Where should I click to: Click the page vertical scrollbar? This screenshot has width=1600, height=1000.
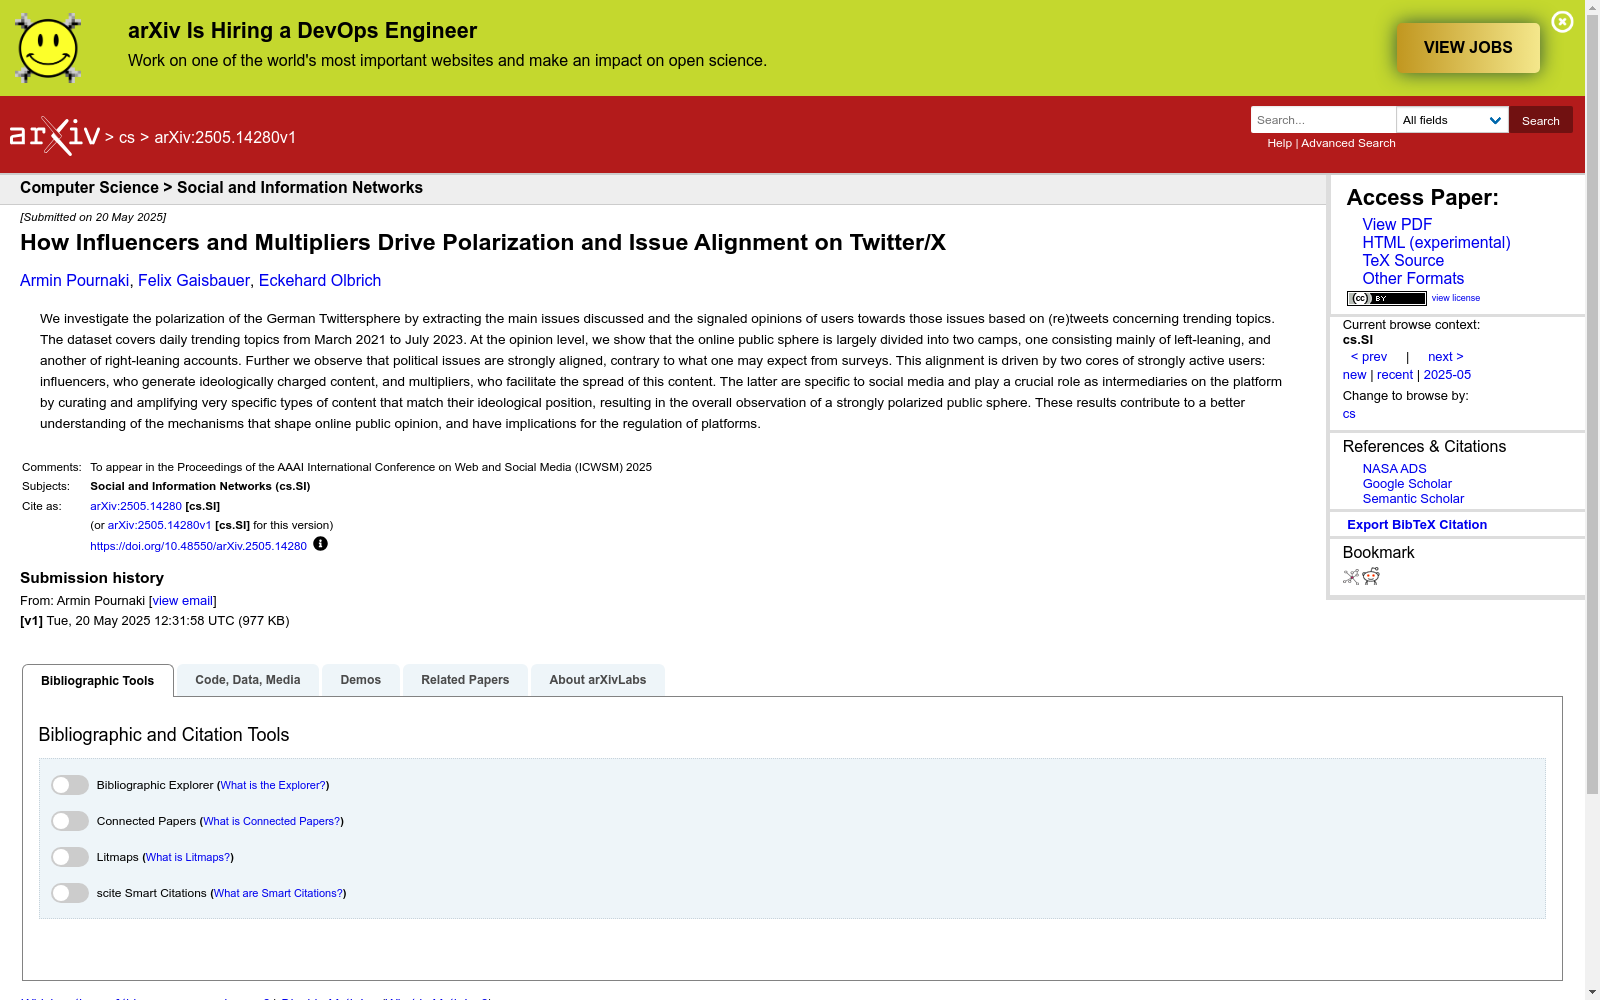1592,405
